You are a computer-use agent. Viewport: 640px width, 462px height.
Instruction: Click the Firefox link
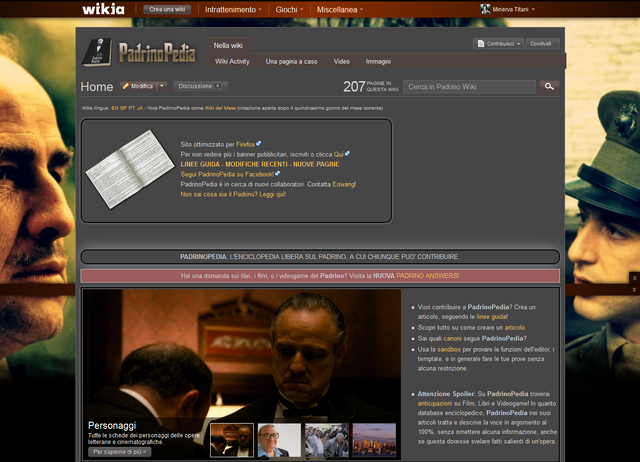click(245, 144)
